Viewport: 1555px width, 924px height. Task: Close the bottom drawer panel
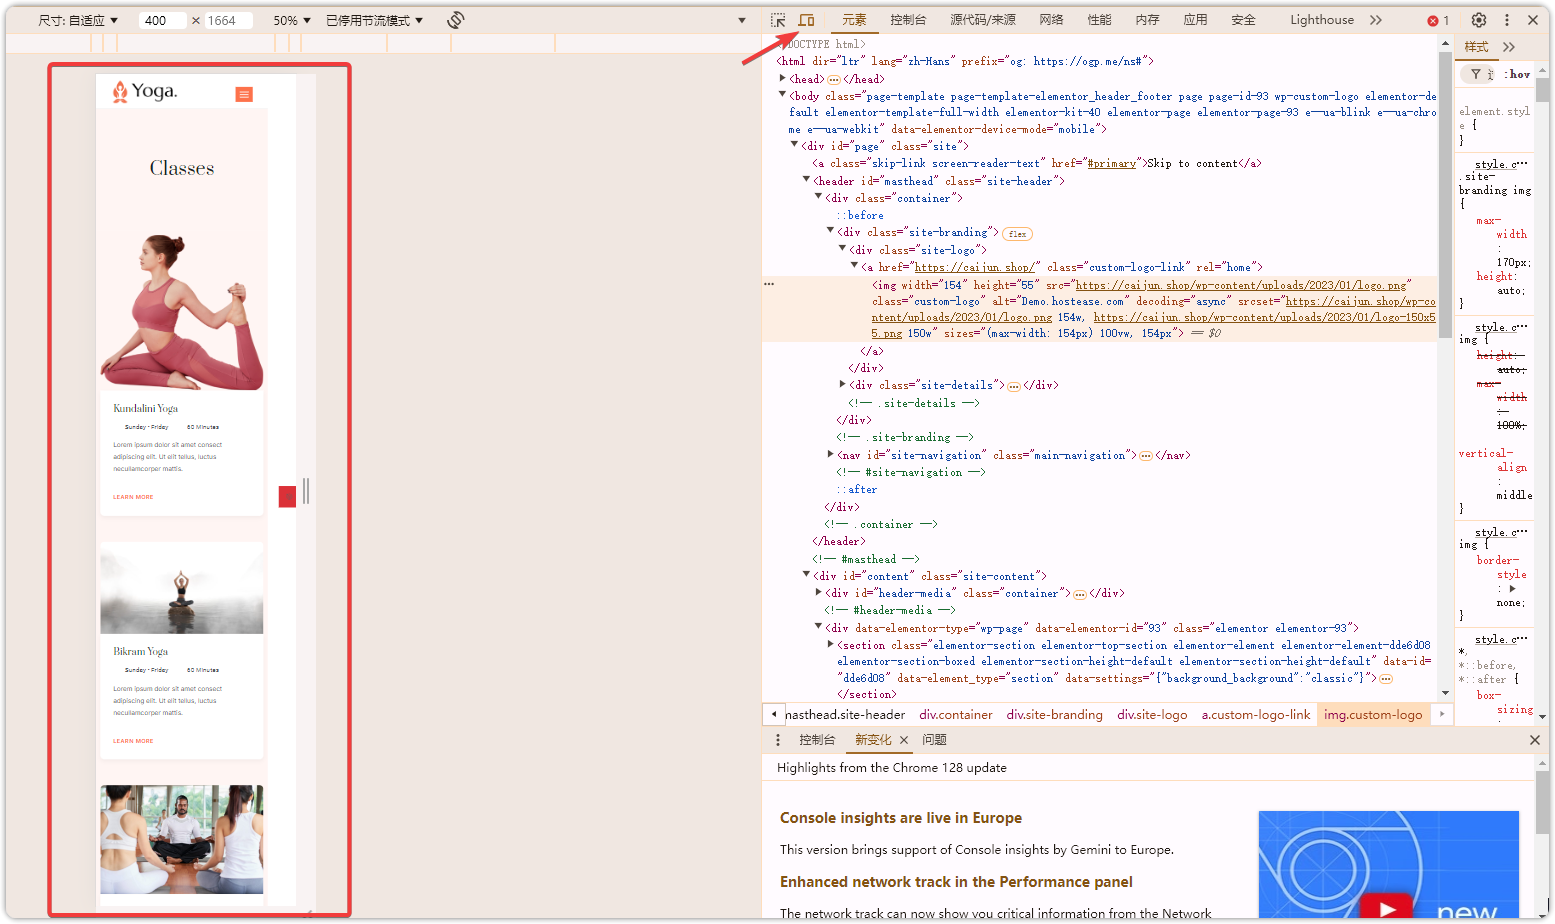coord(1535,740)
